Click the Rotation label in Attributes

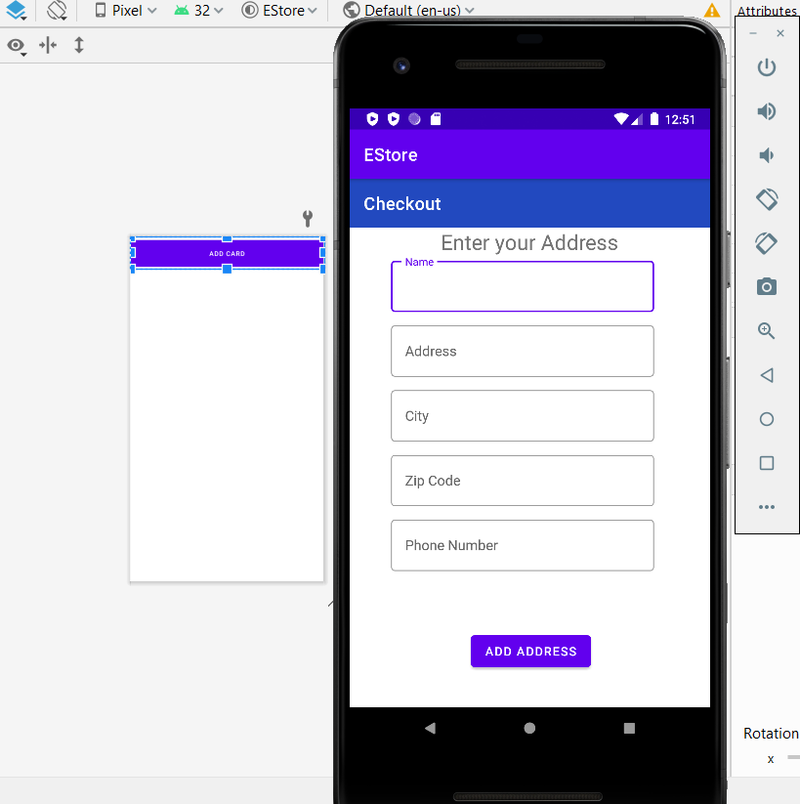tap(771, 733)
